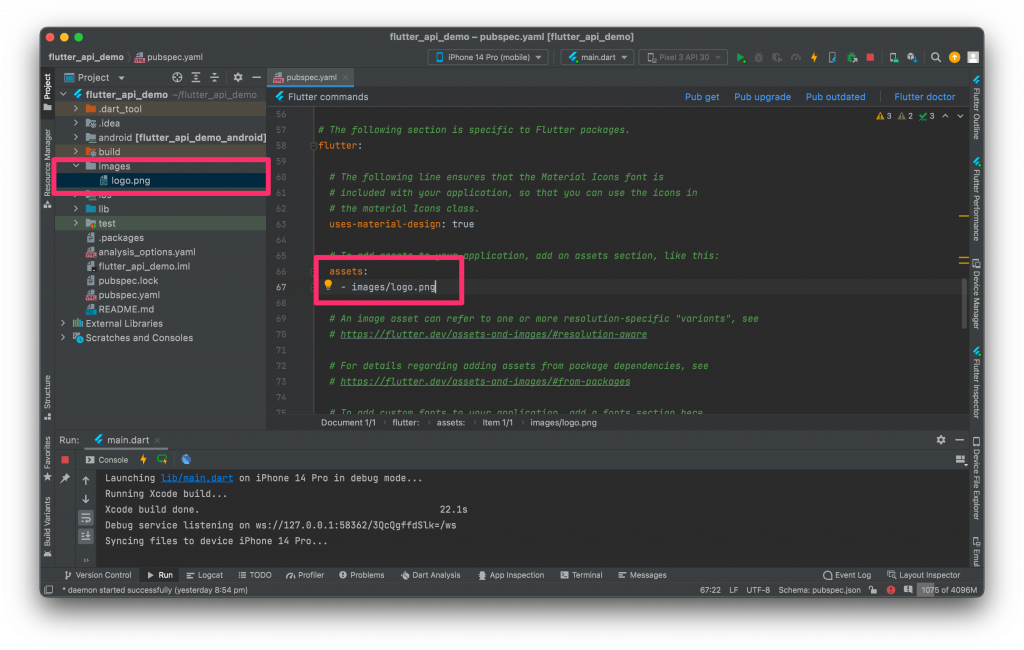Expand the android folder
Image resolution: width=1024 pixels, height=650 pixels.
(76, 137)
